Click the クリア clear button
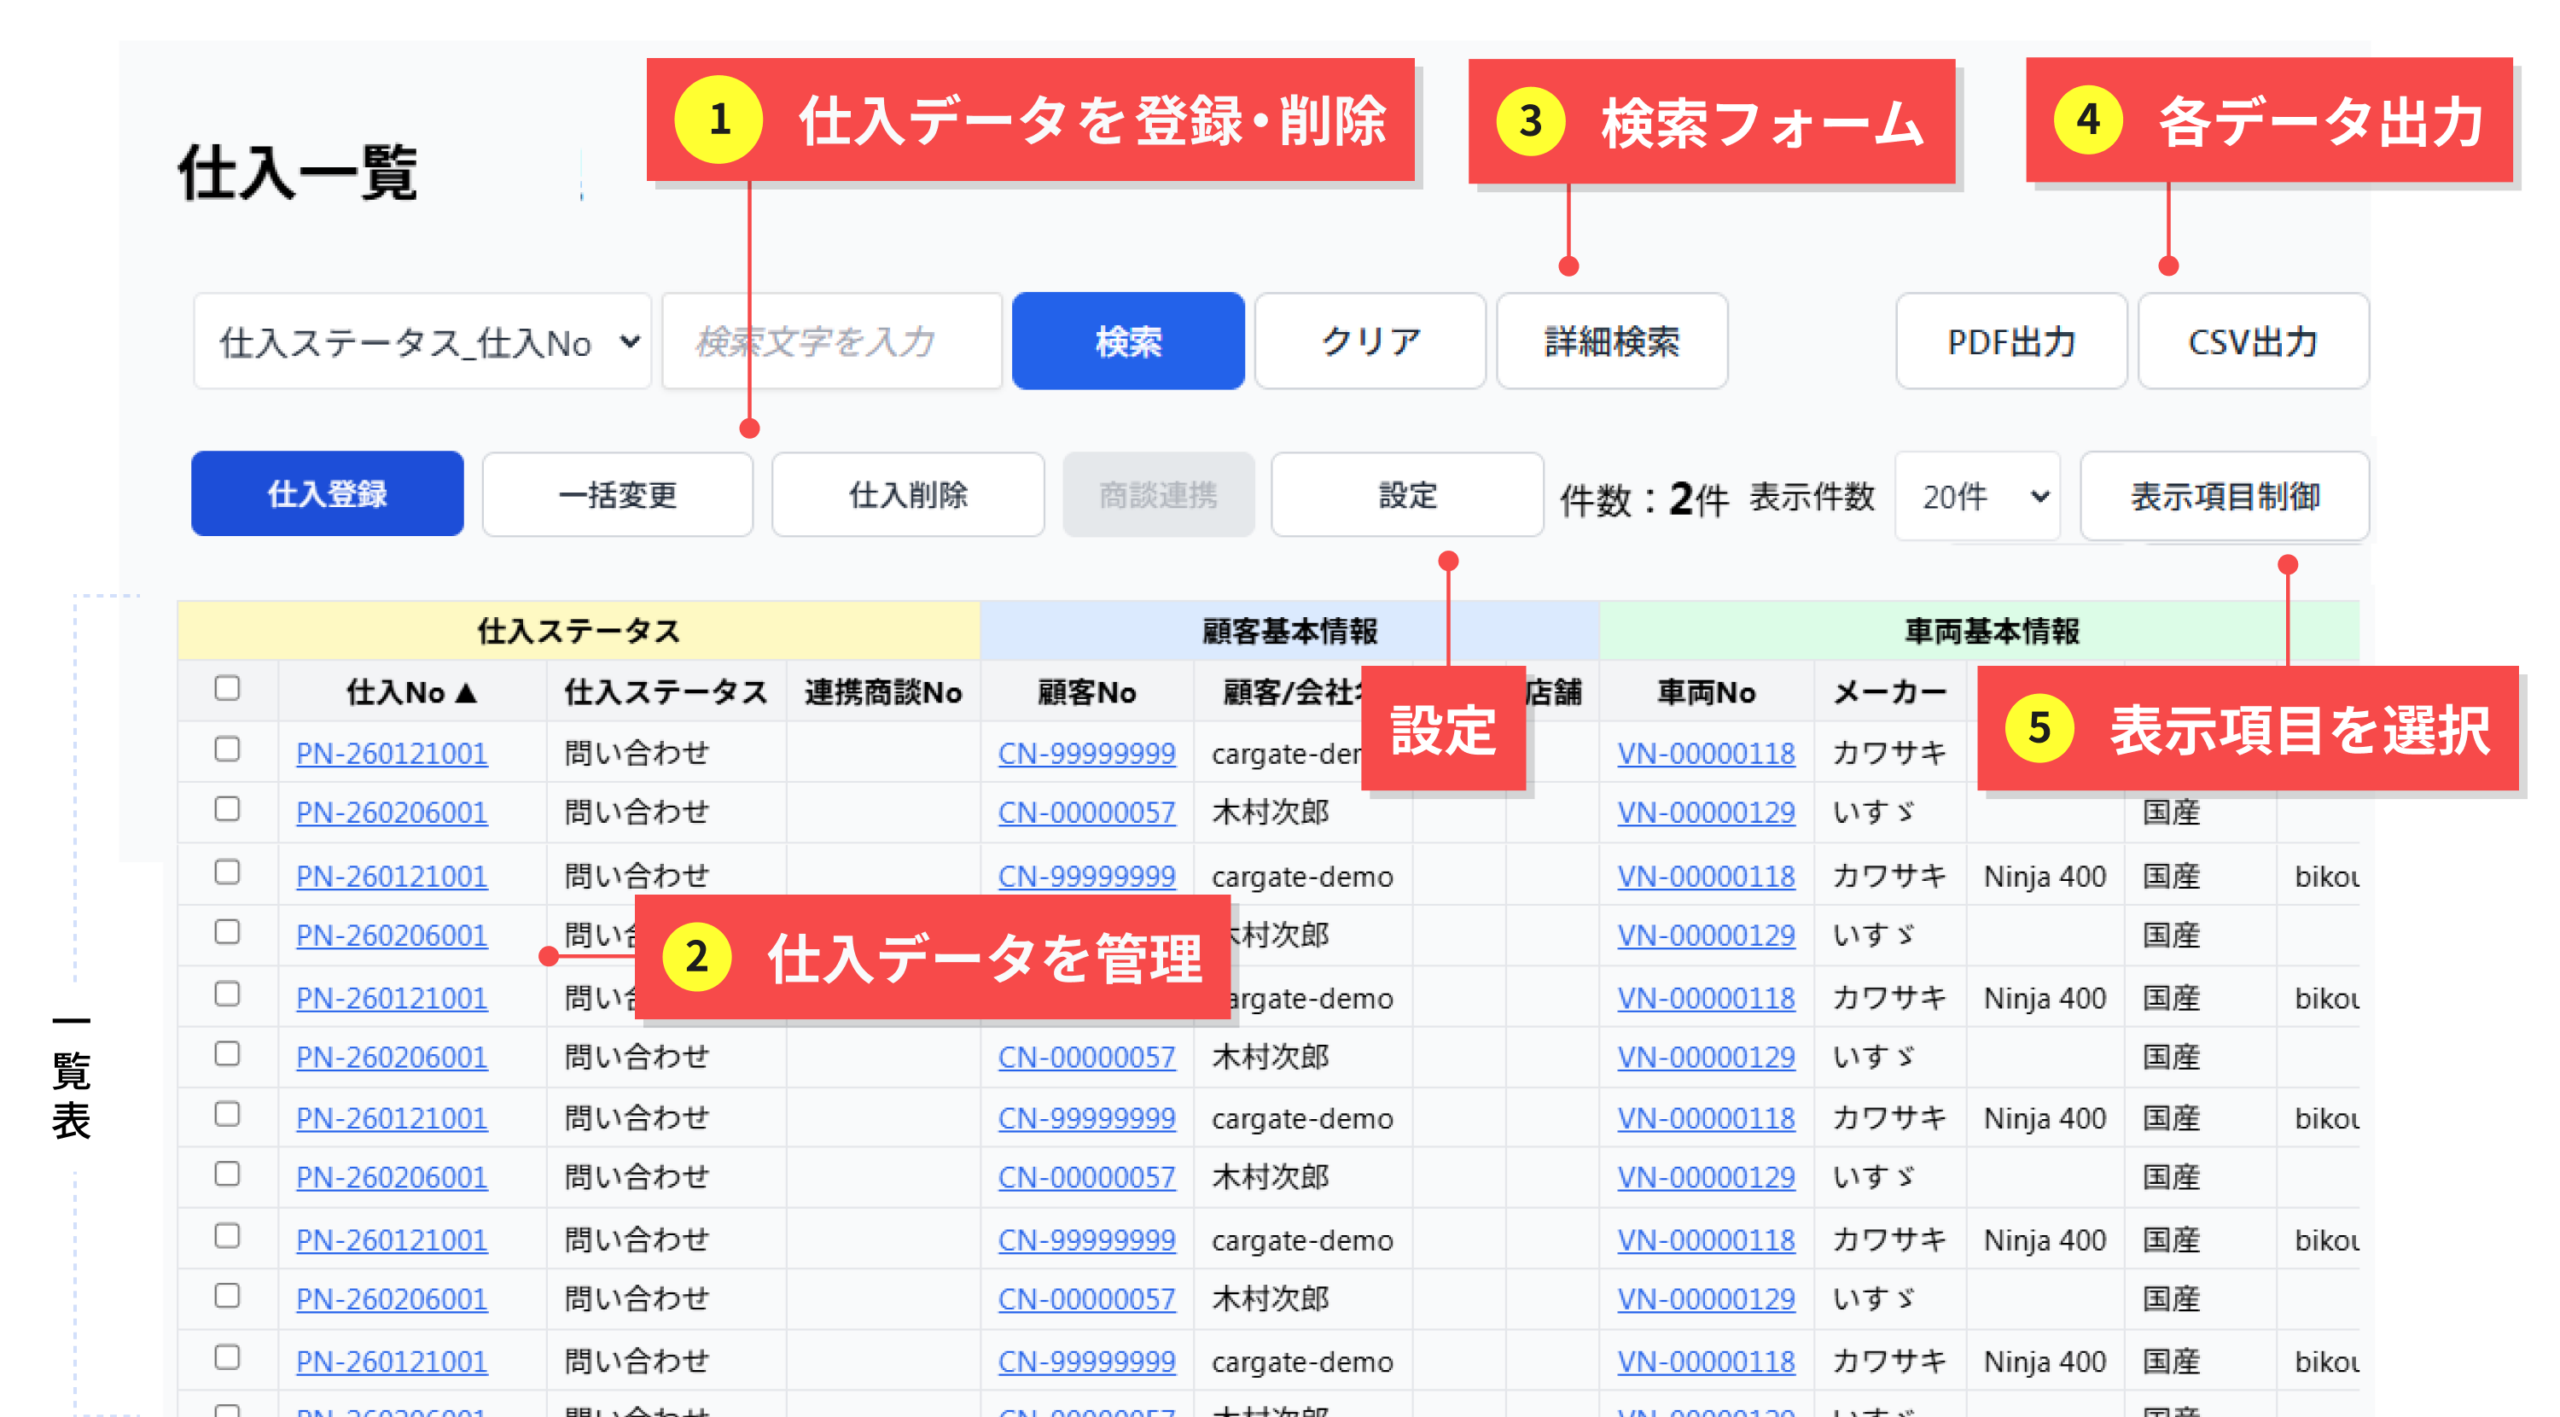 click(x=1369, y=341)
